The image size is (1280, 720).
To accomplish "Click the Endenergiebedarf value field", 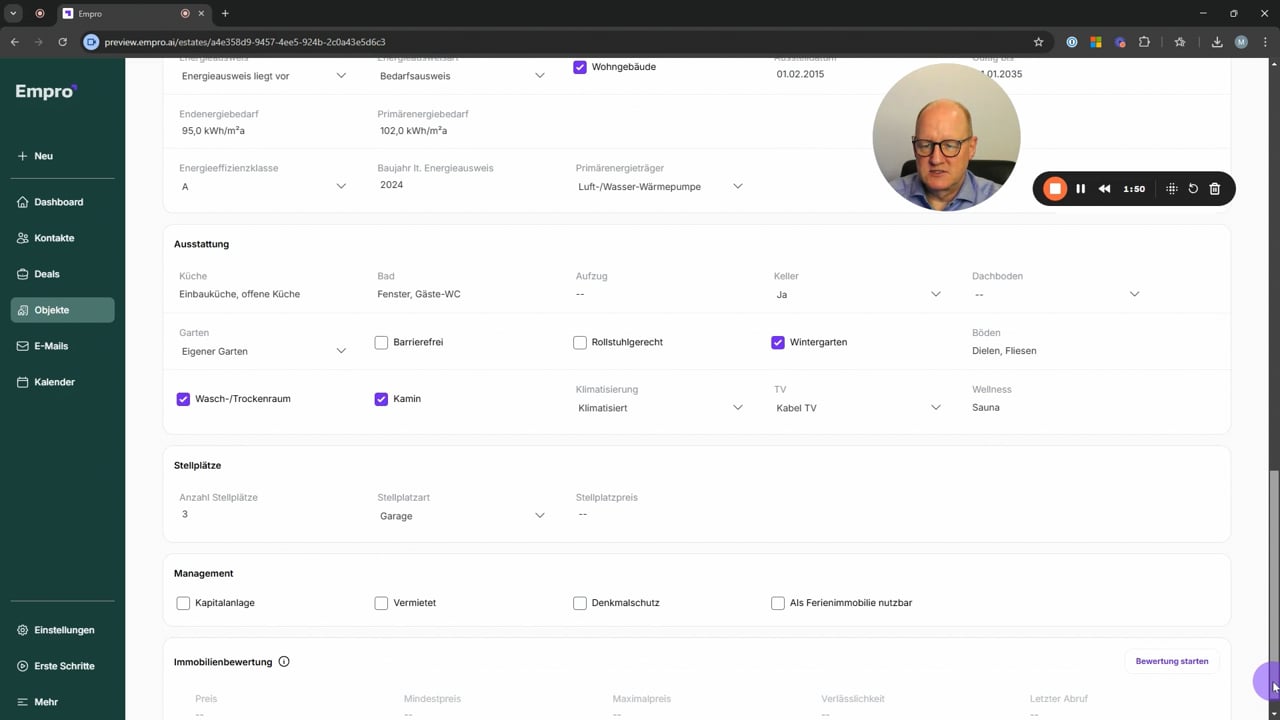I will [x=263, y=131].
